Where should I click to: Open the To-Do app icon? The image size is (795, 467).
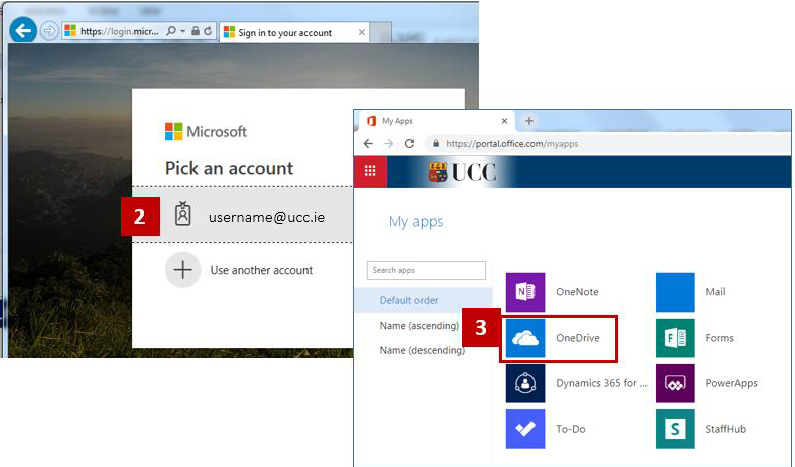(525, 429)
